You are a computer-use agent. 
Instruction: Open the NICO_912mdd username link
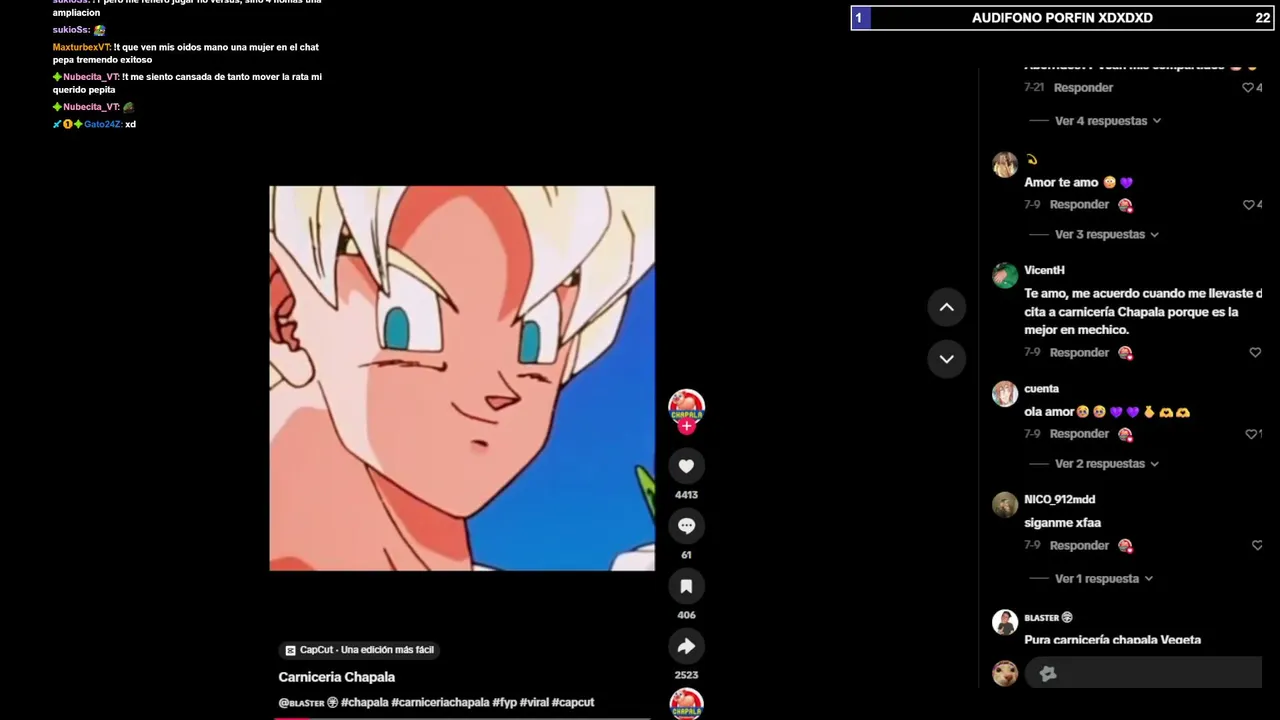point(1059,500)
